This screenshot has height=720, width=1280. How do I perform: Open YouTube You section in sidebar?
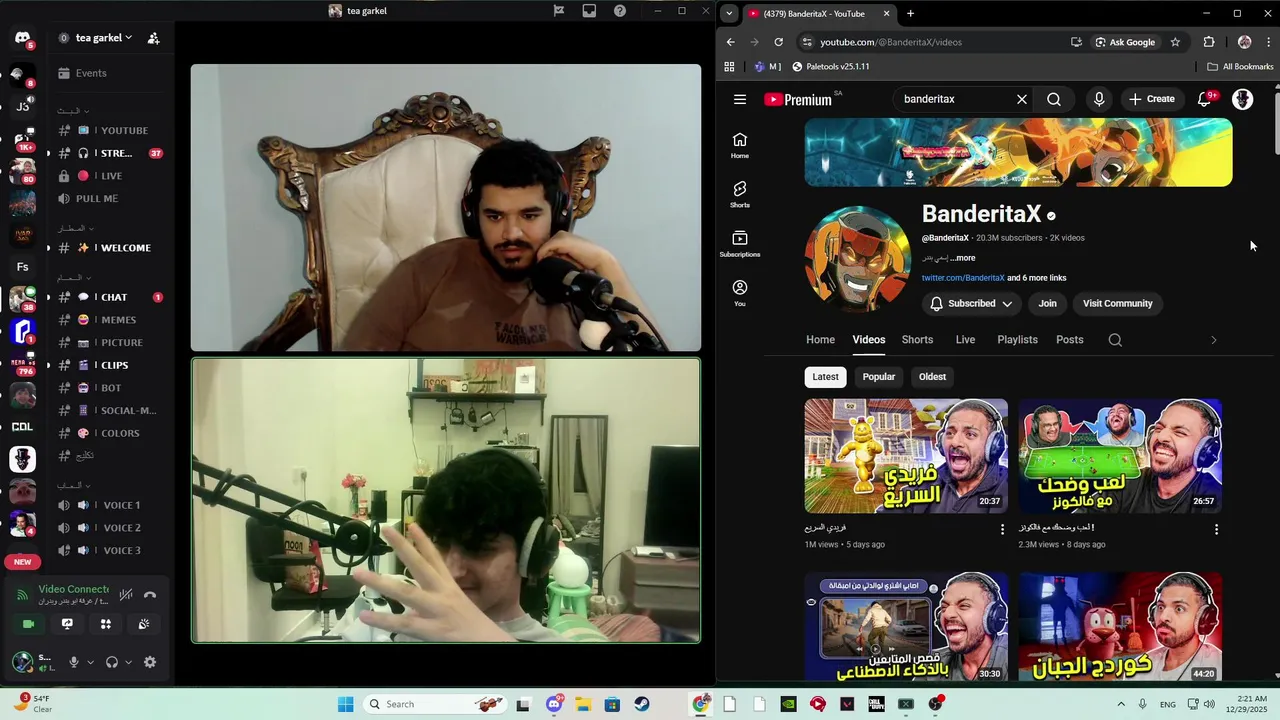coord(740,293)
